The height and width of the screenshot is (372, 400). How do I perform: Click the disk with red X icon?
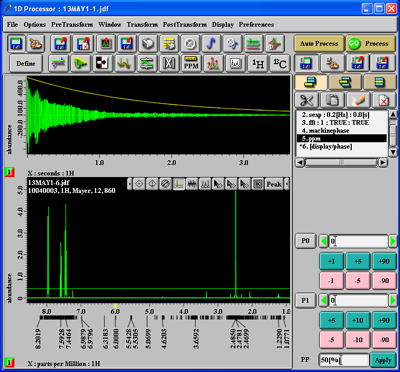[83, 44]
